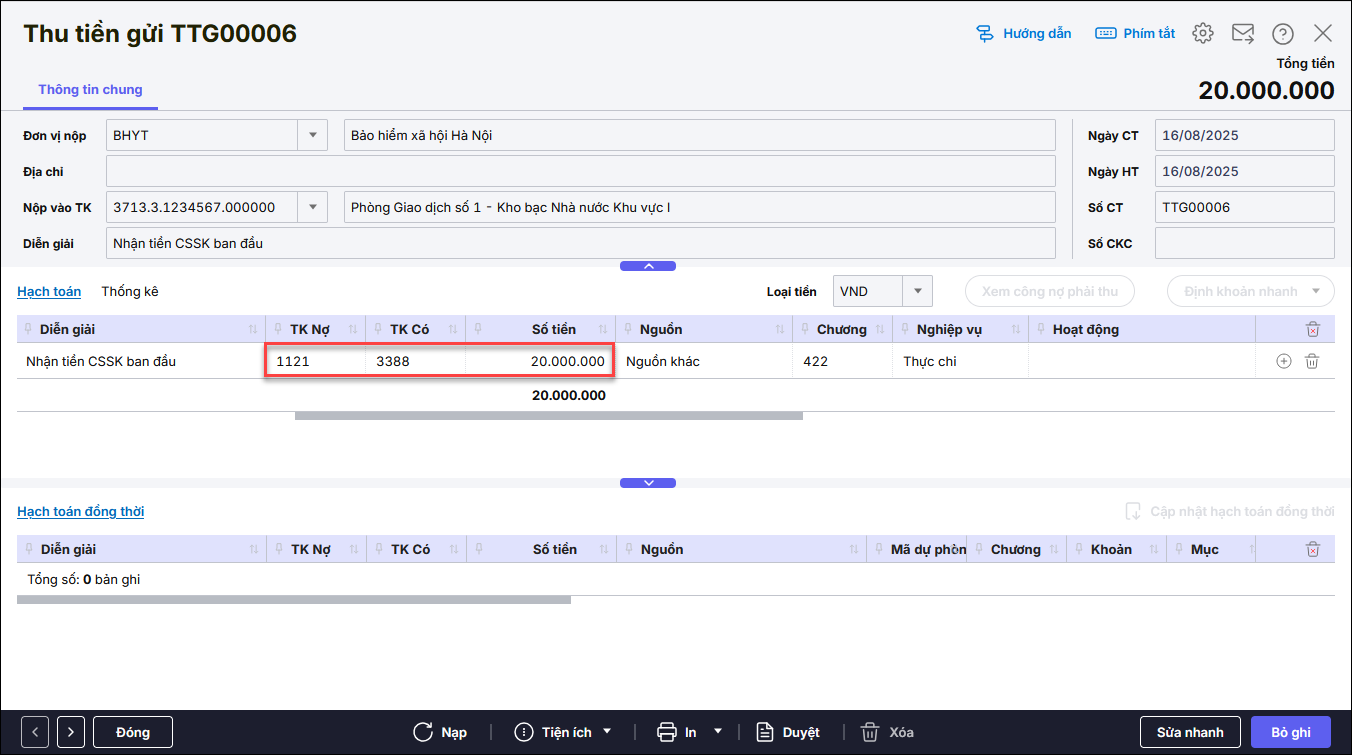1352x755 pixels.
Task: Click the Bỏ ghi button
Action: coord(1290,732)
